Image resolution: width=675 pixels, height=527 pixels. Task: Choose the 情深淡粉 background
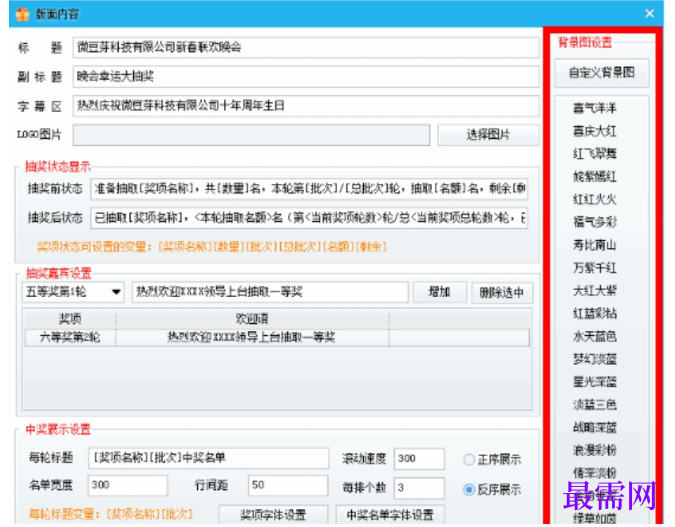pos(595,473)
